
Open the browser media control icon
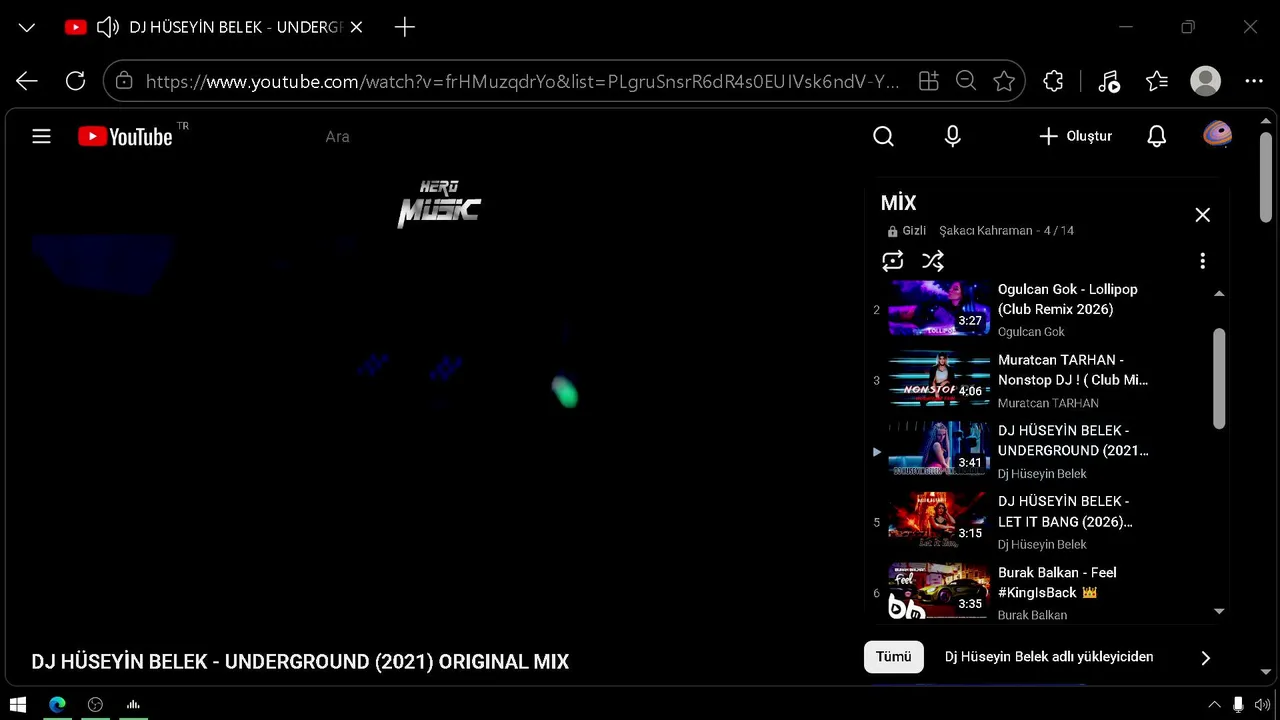click(1108, 82)
